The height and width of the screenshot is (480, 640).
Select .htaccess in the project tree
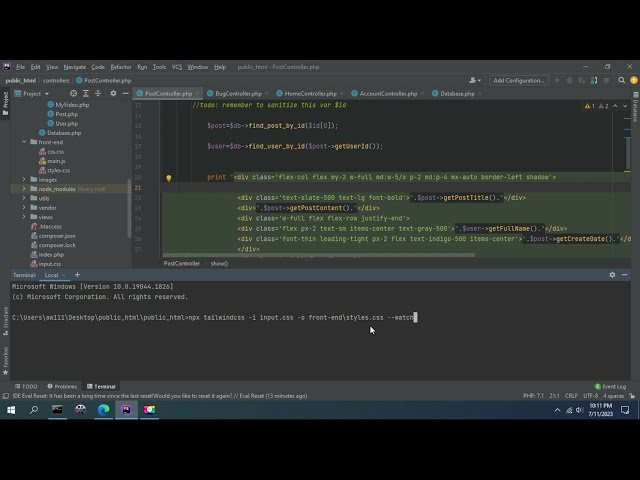point(46,227)
